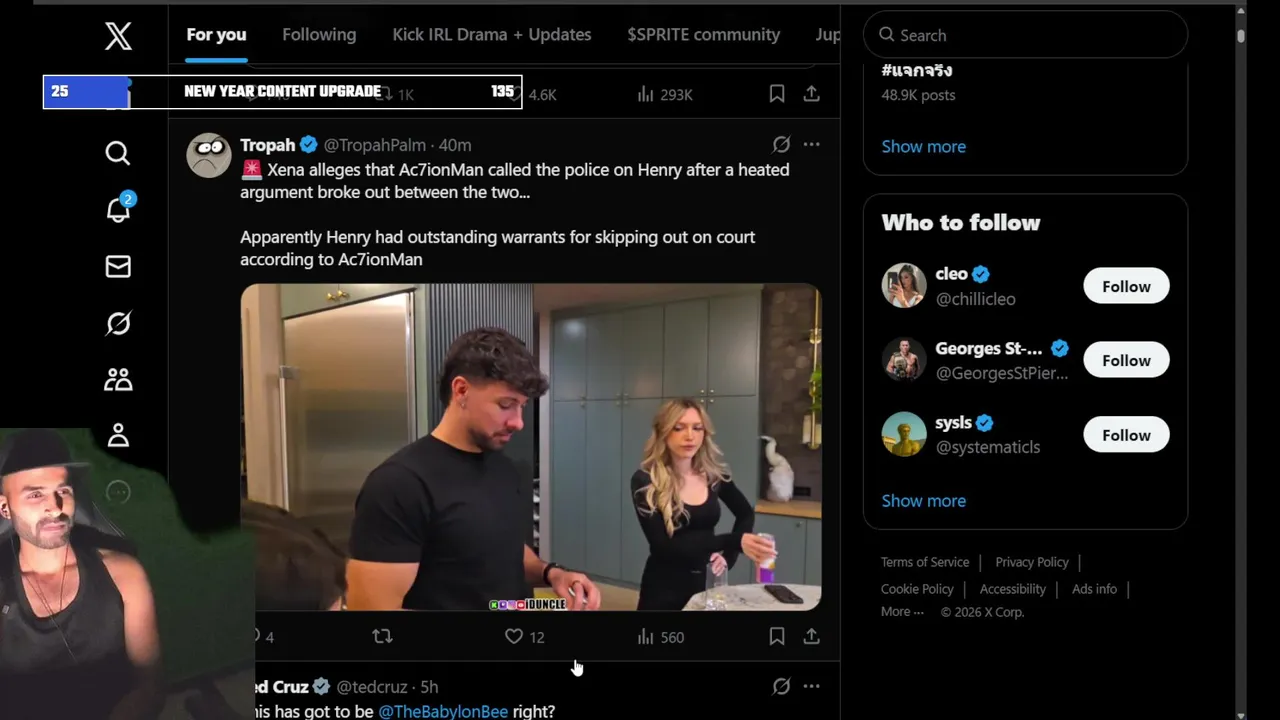Open the Privacy Policy link

1031,562
